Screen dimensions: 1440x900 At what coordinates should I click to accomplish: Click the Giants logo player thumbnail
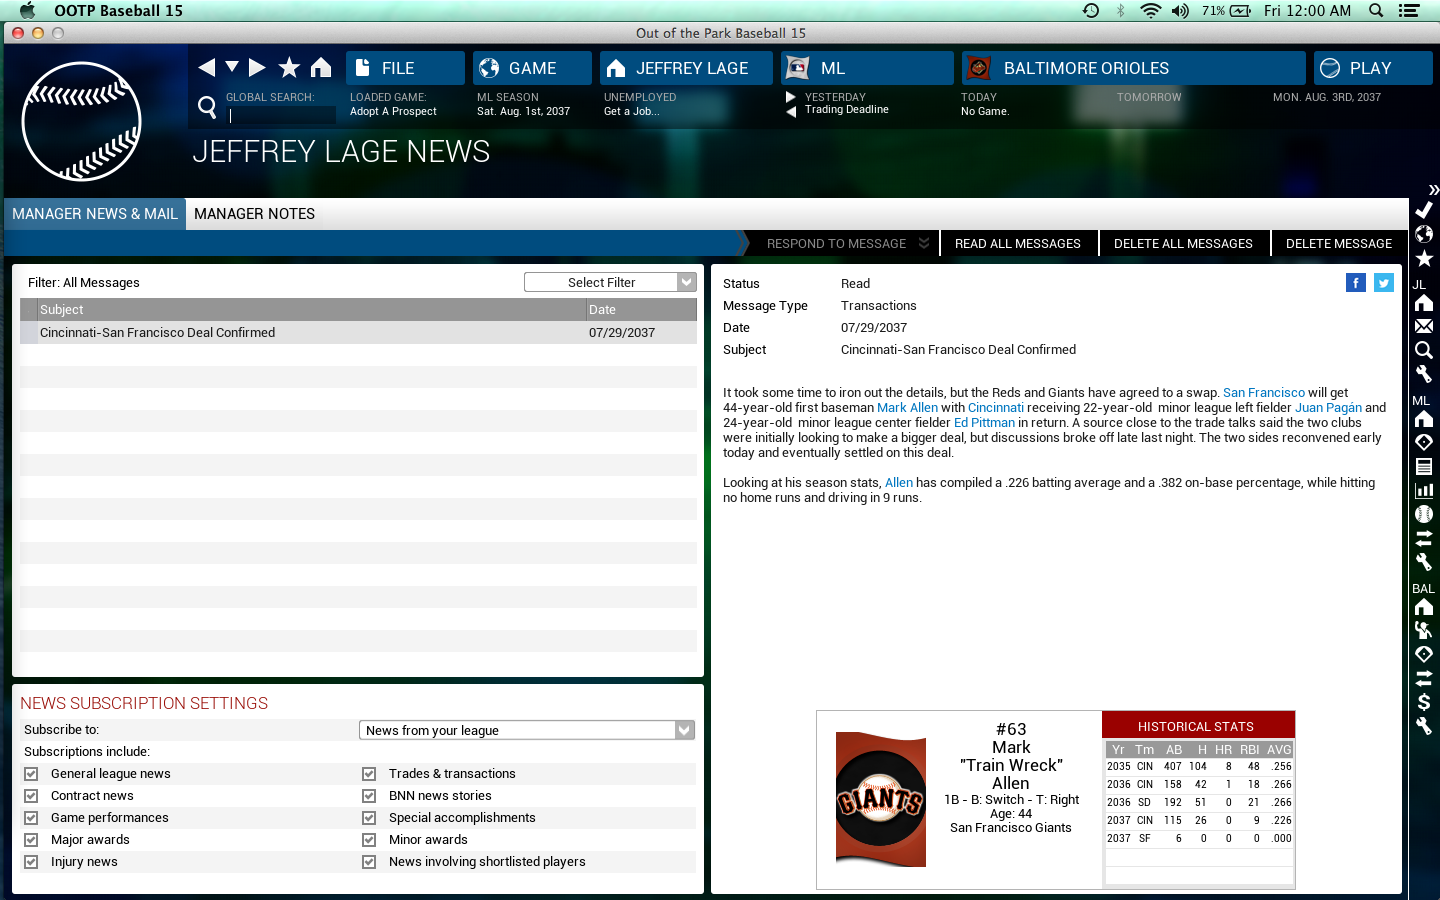tap(881, 799)
